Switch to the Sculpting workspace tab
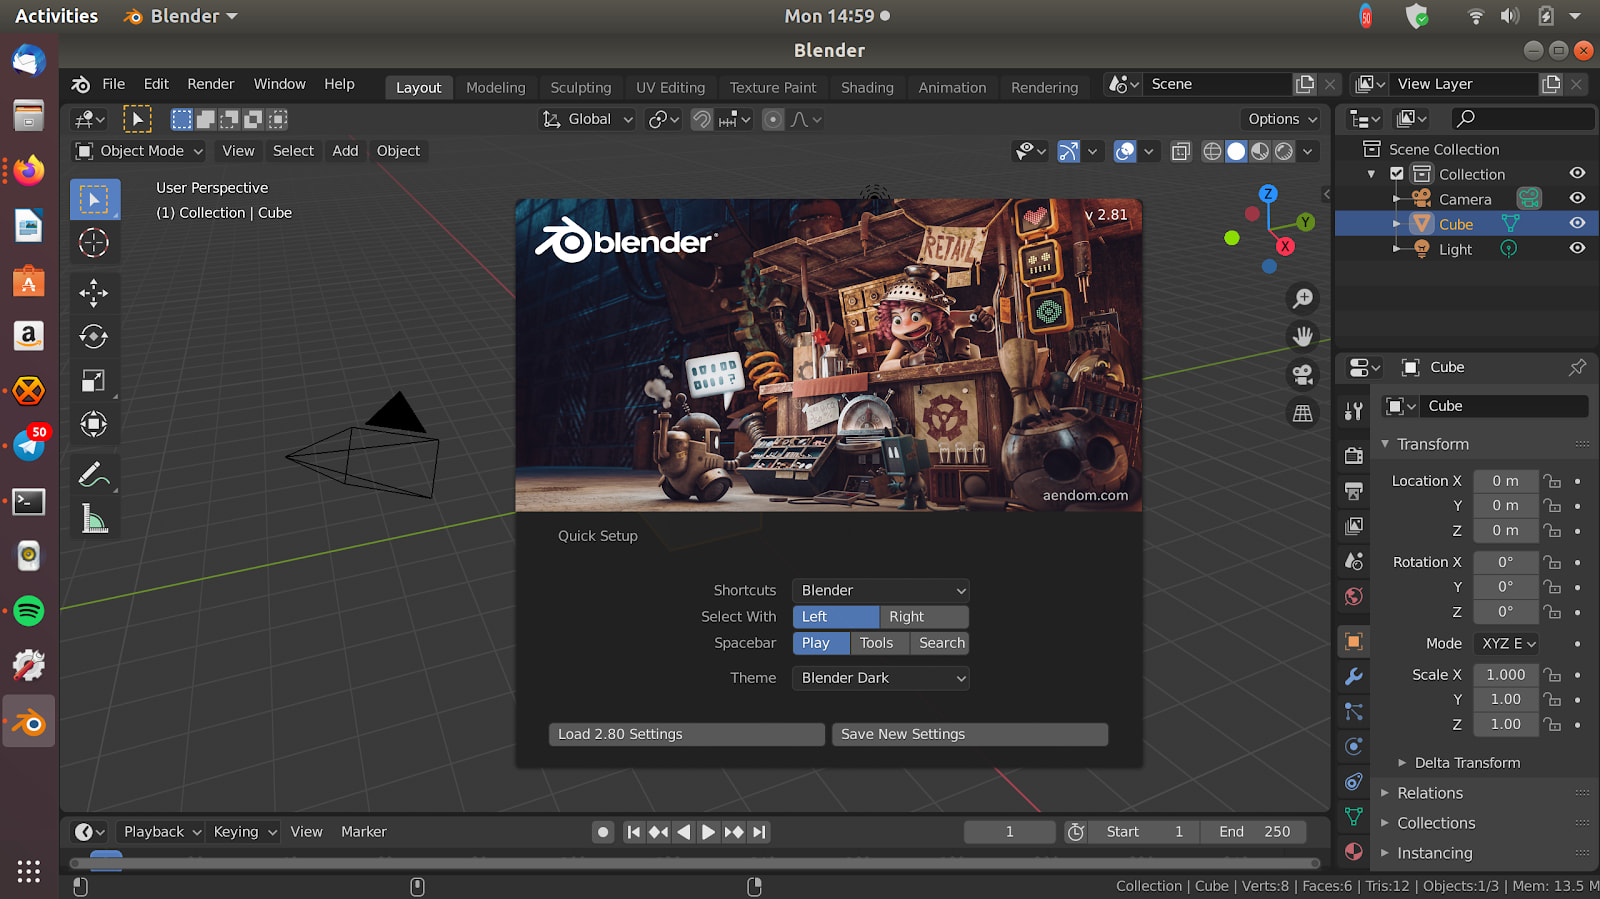 click(580, 88)
